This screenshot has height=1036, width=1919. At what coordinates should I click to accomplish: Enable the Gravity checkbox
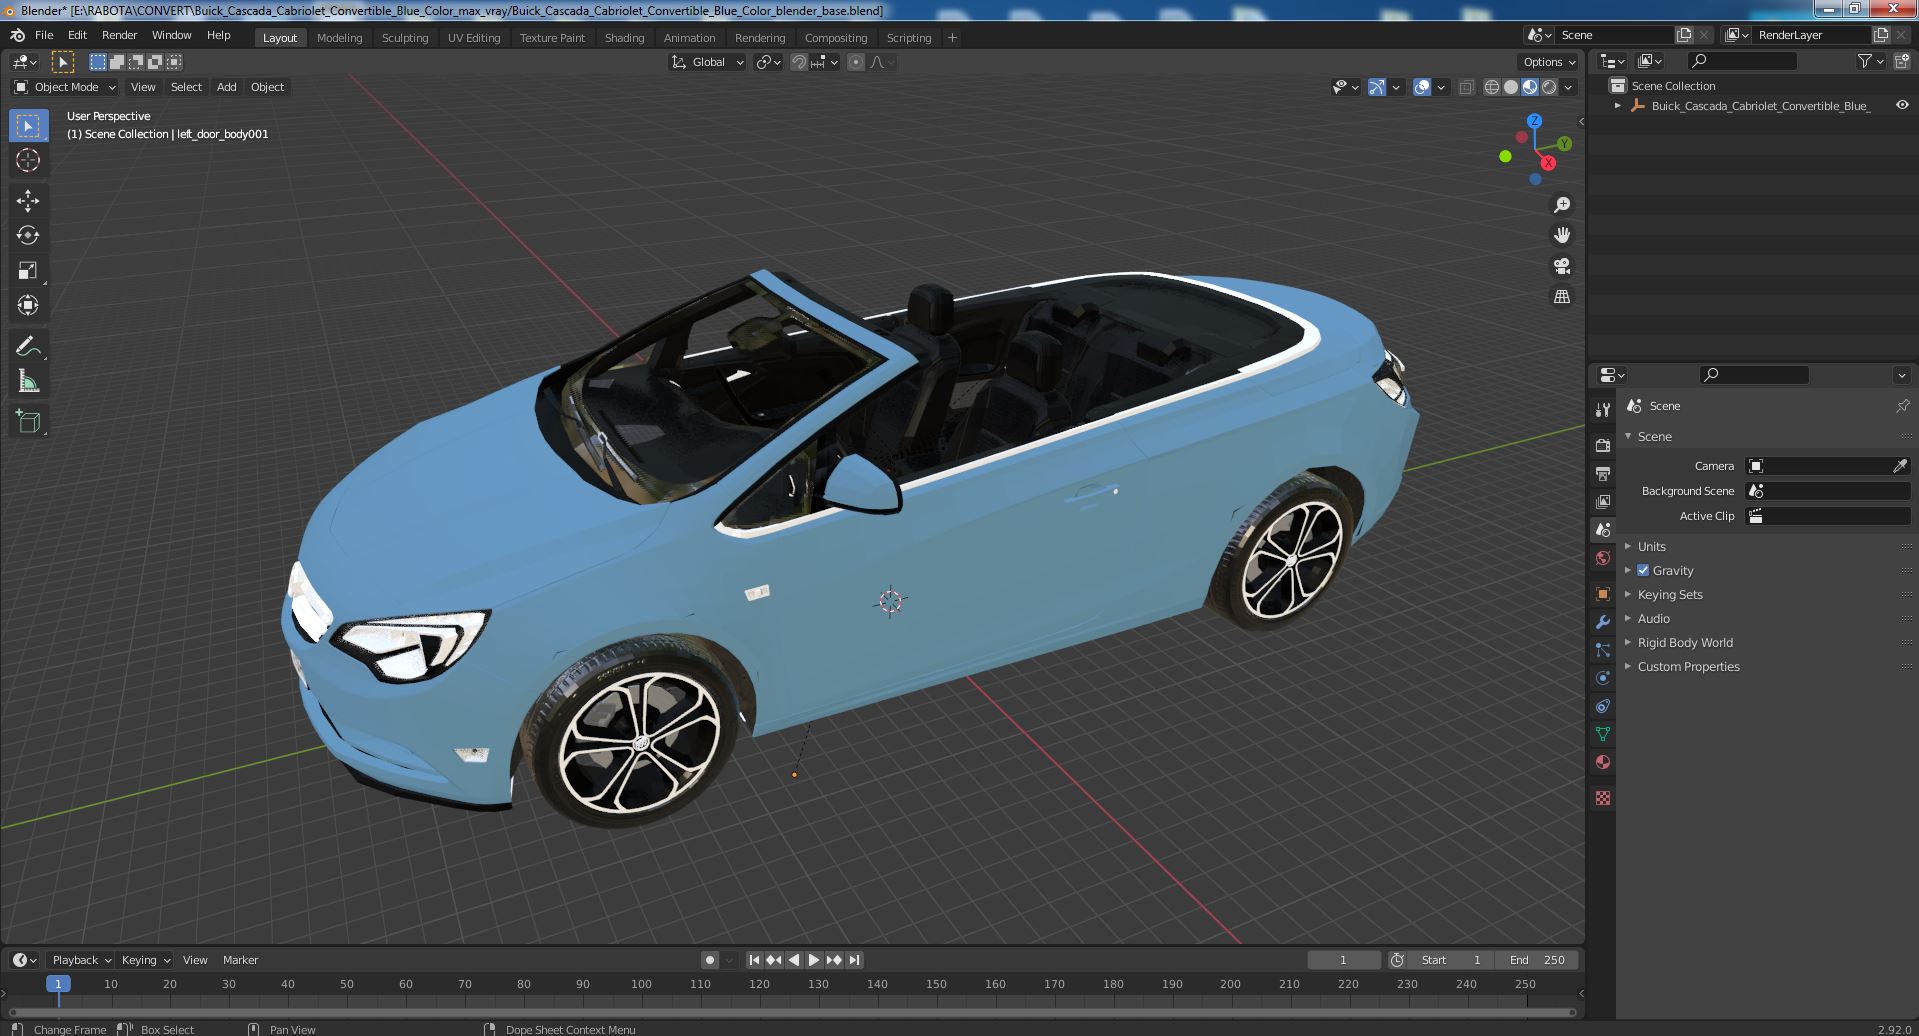[1643, 570]
